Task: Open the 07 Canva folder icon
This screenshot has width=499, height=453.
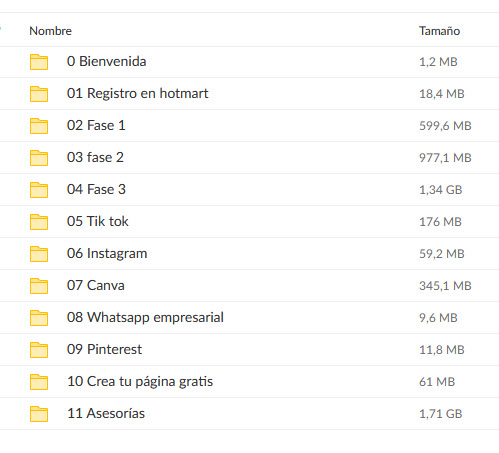Action: (39, 286)
